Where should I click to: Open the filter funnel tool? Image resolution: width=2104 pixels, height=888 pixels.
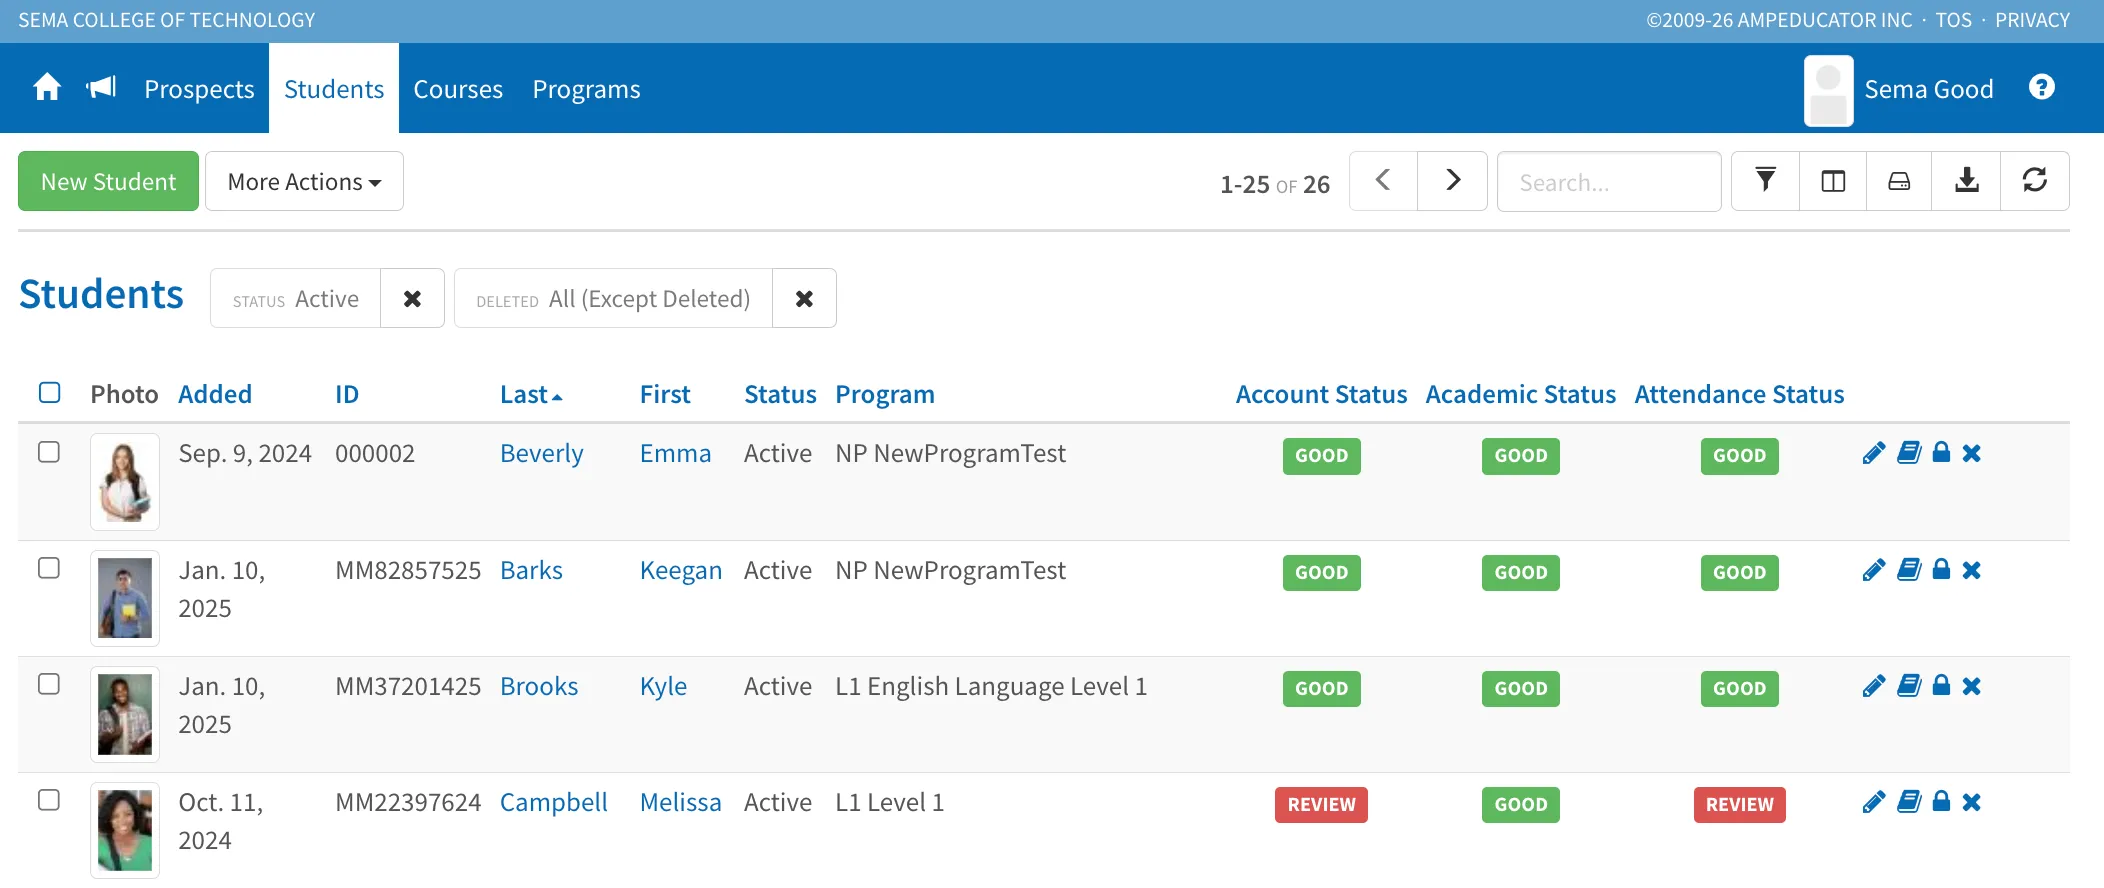pos(1765,181)
